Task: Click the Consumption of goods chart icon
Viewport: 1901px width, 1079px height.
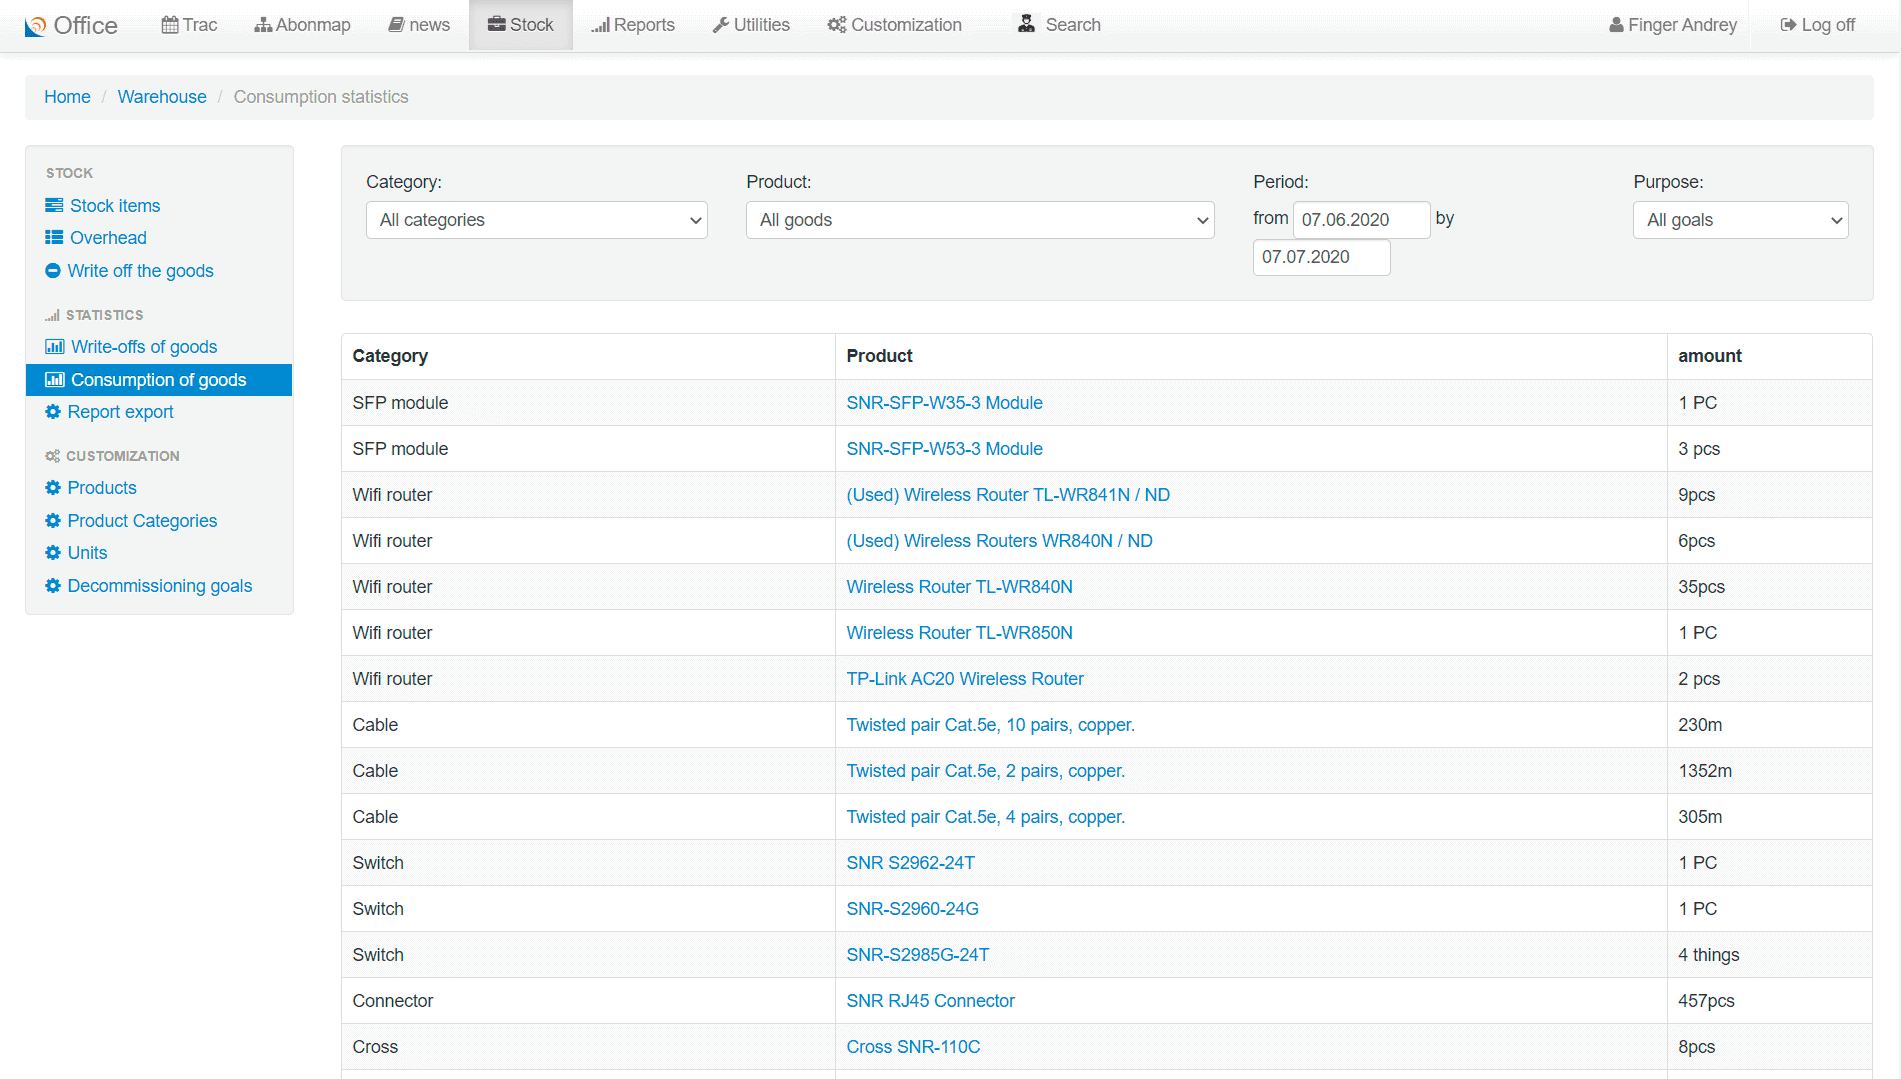Action: [x=55, y=379]
